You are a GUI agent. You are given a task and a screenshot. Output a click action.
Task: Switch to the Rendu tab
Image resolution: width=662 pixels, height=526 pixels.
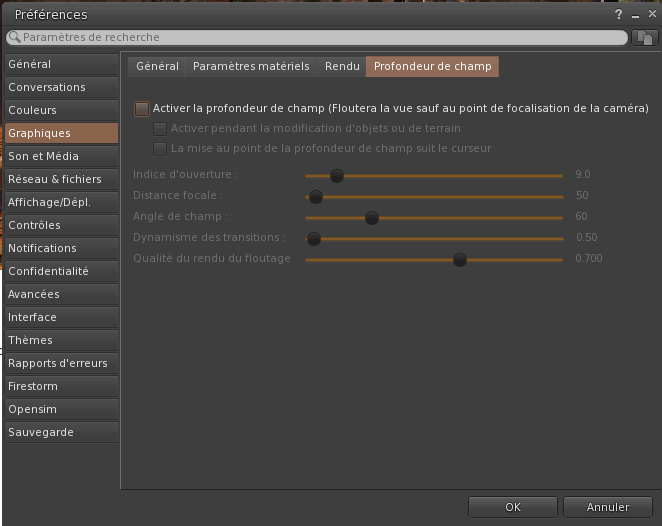[x=342, y=66]
